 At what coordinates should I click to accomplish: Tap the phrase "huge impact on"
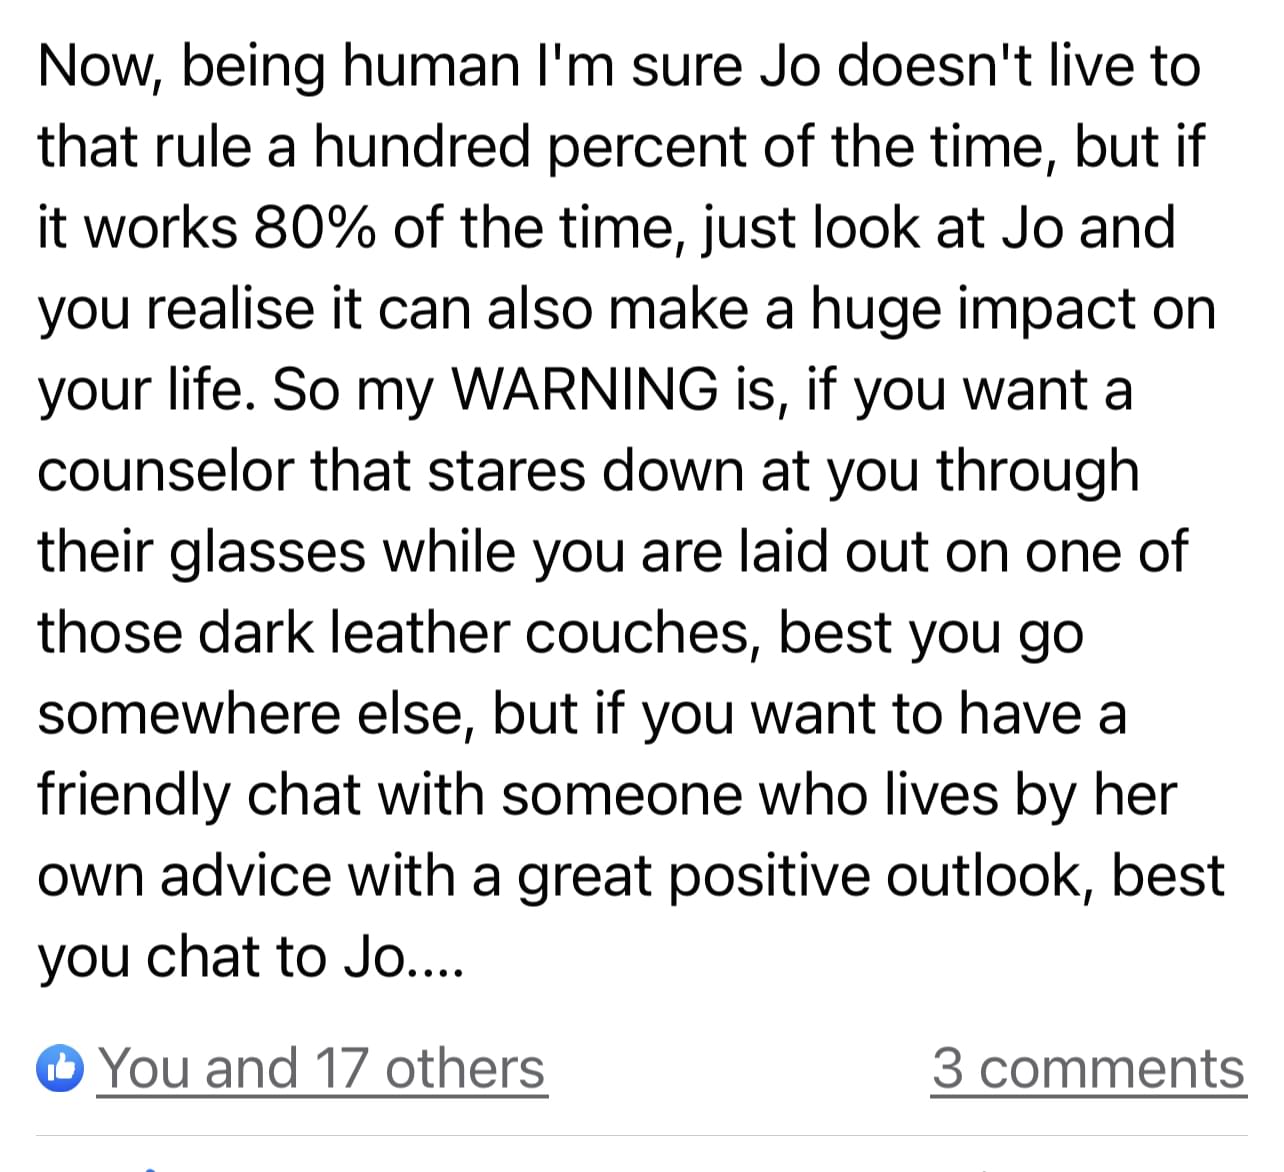[x=1013, y=310]
